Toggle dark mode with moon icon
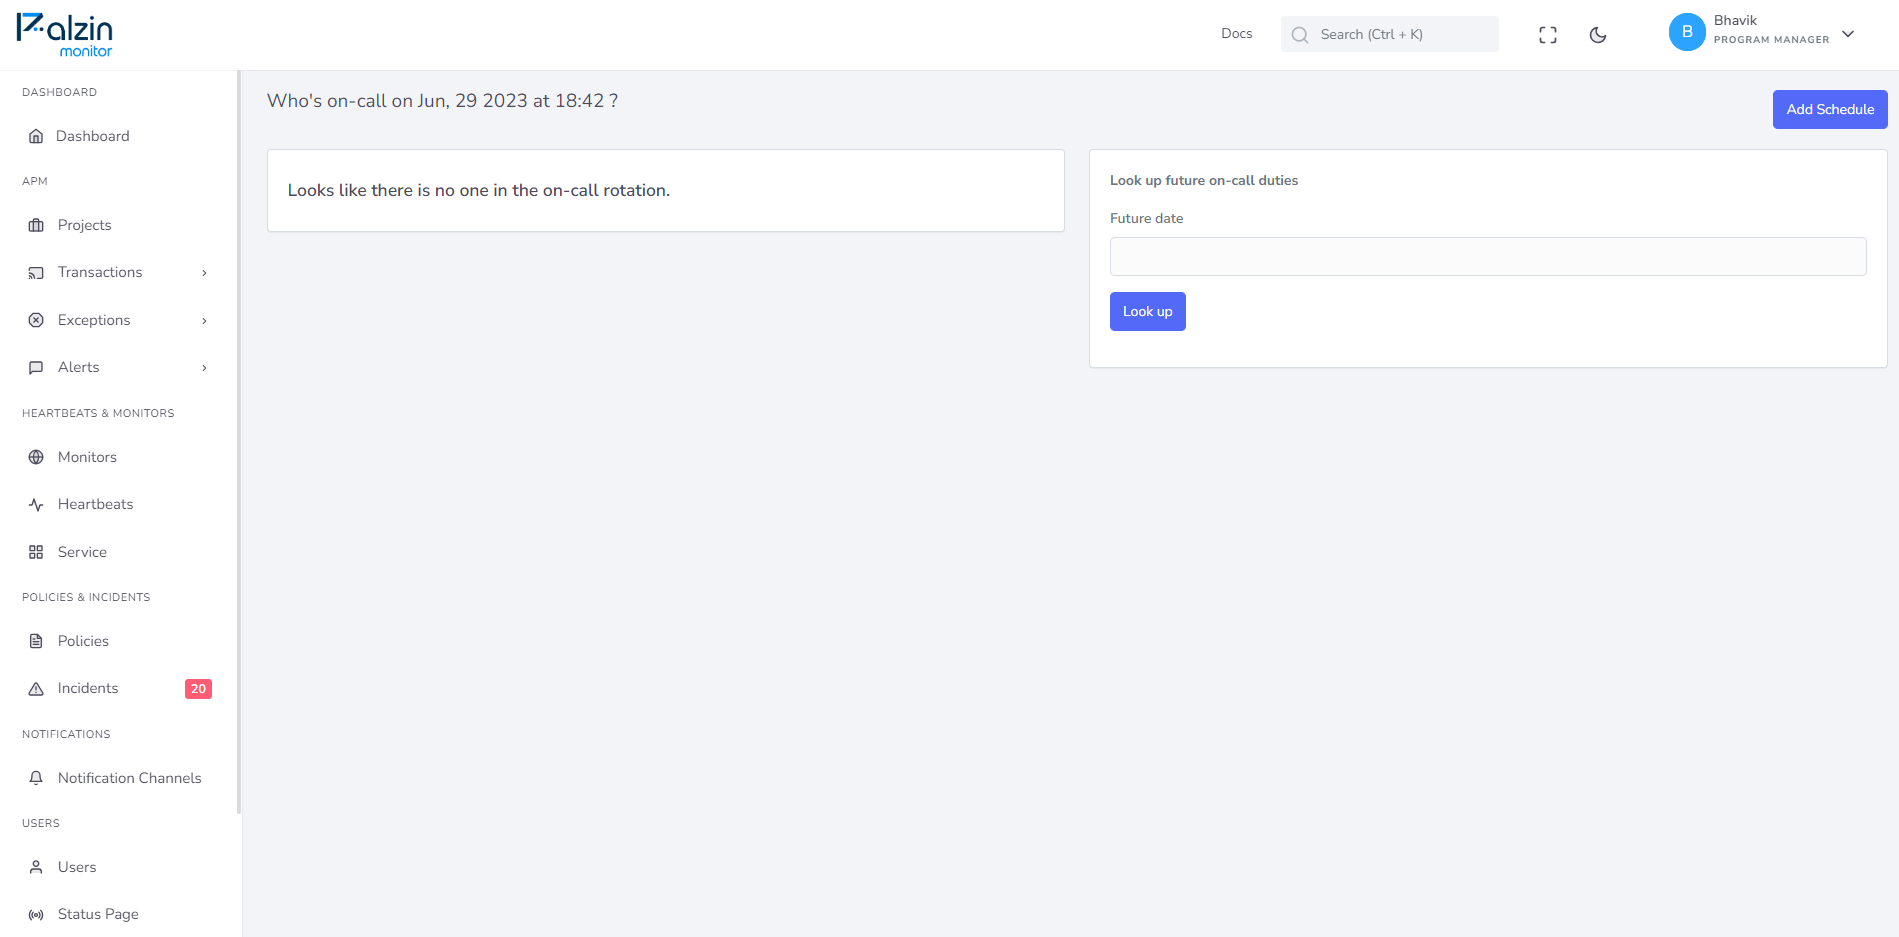This screenshot has width=1899, height=937. point(1598,35)
